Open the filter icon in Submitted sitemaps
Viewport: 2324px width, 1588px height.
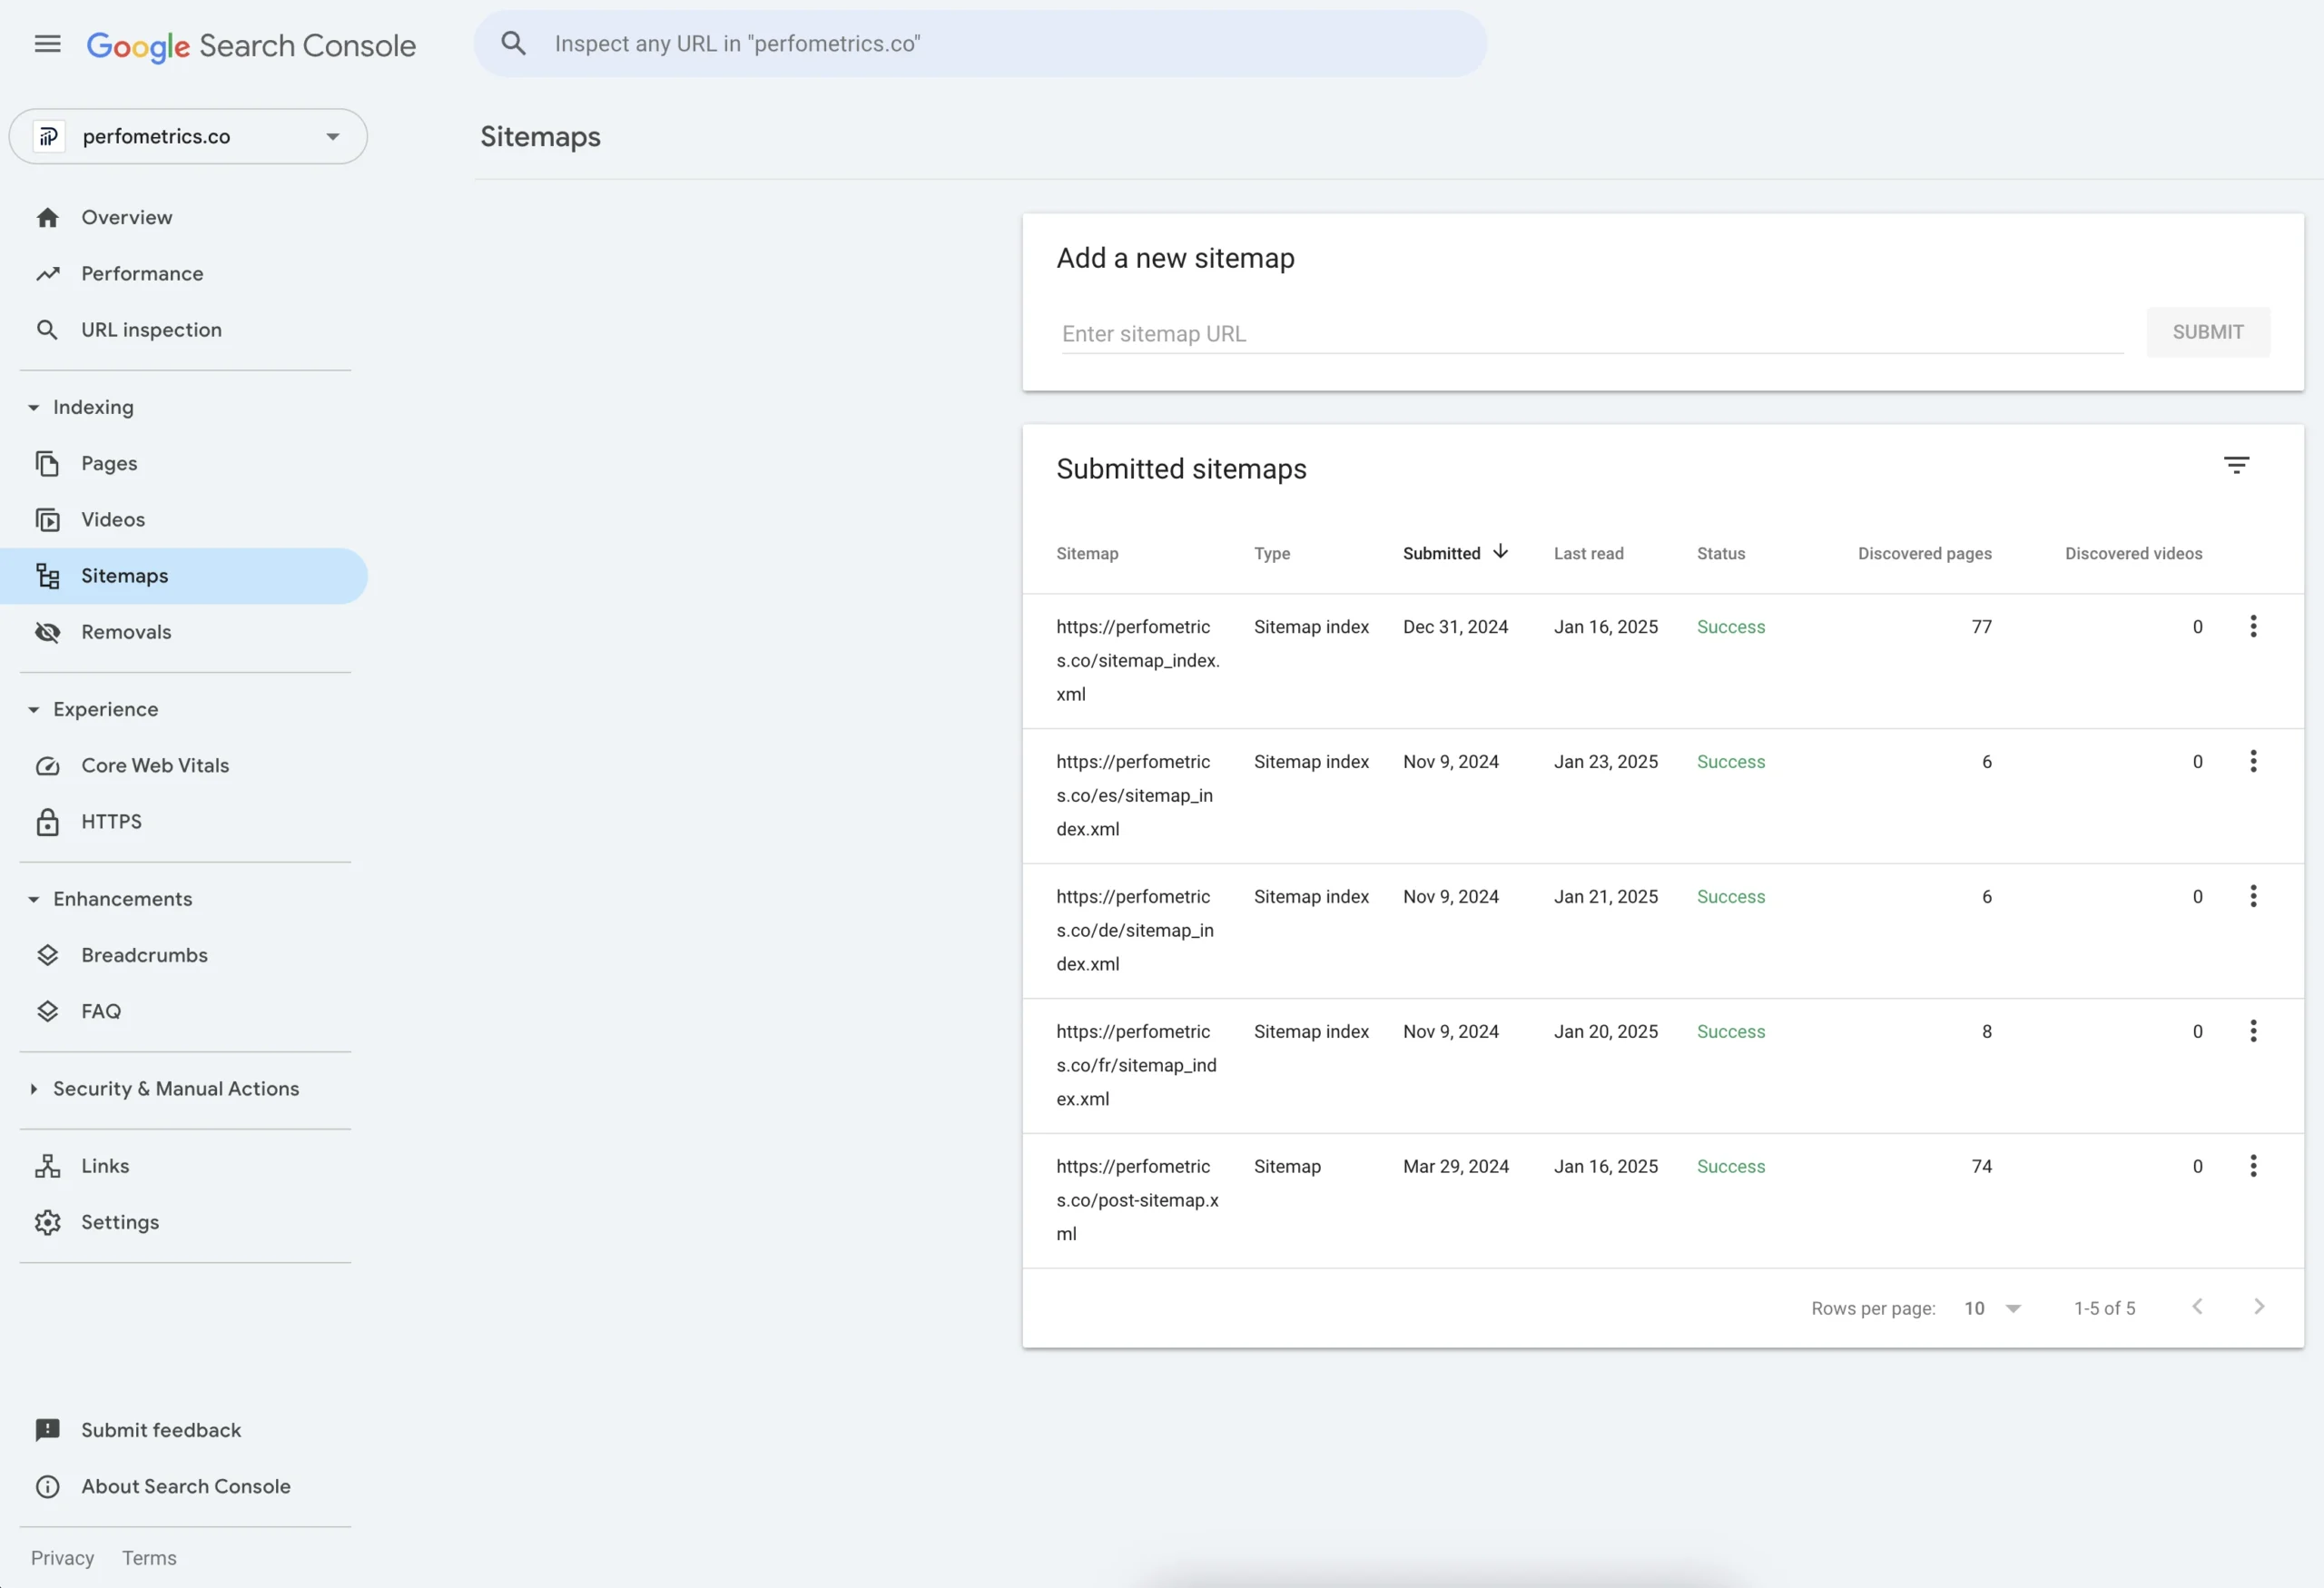click(2236, 465)
